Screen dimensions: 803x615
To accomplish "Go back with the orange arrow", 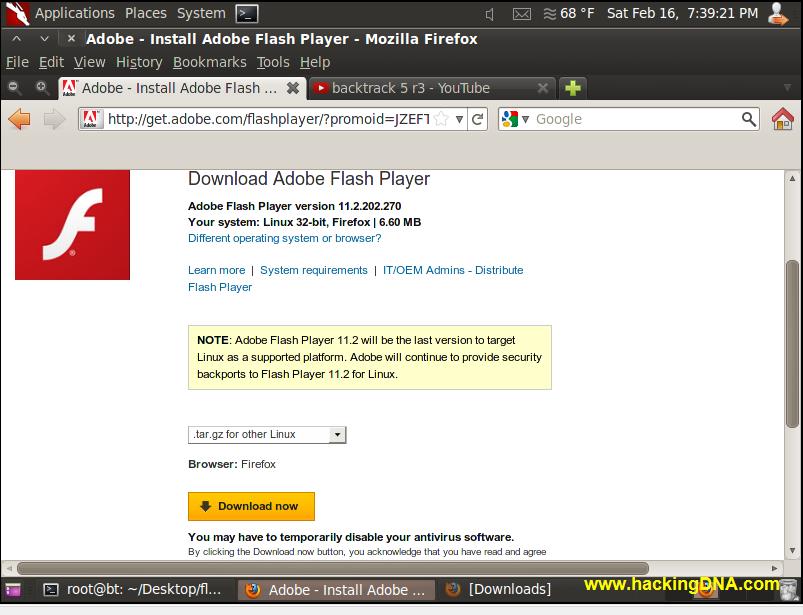I will 19,119.
